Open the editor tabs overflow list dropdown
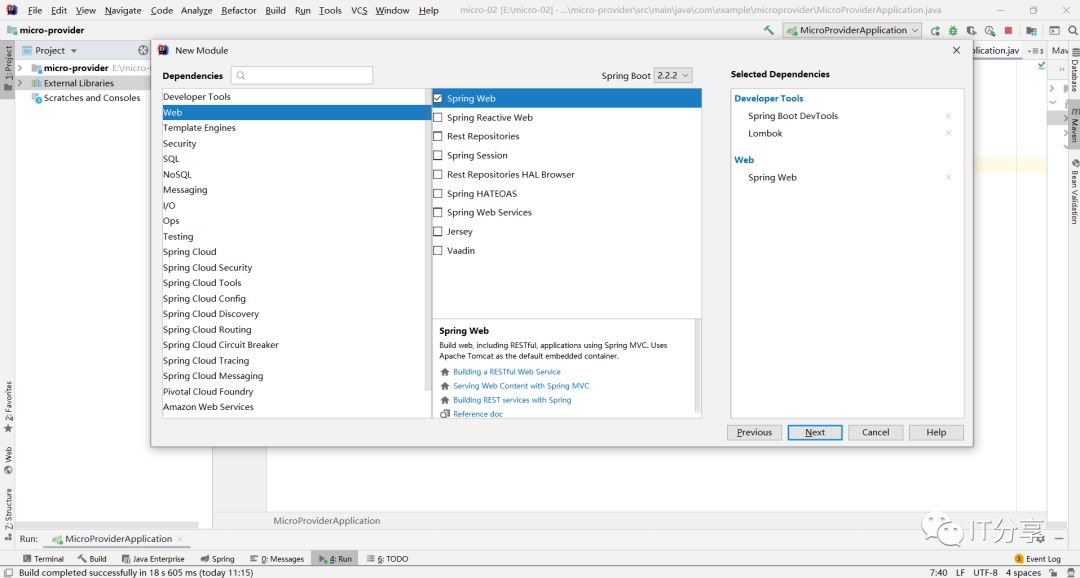Image resolution: width=1080 pixels, height=578 pixels. [1037, 51]
